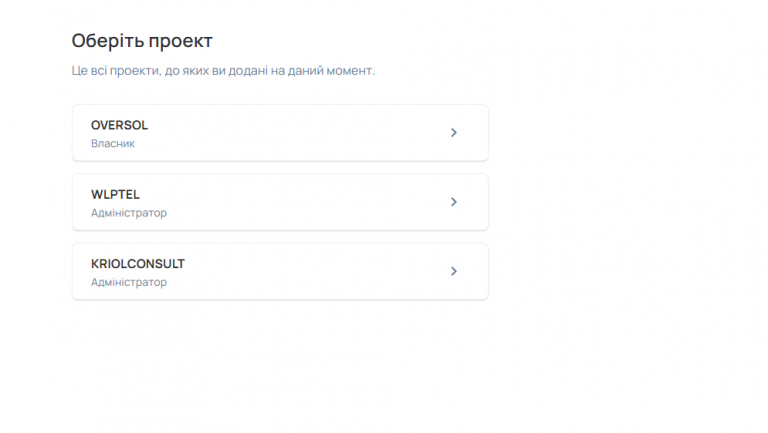Viewport: 768px width, 433px height.
Task: Open the KRIOLCONSULT project card
Action: (x=280, y=271)
